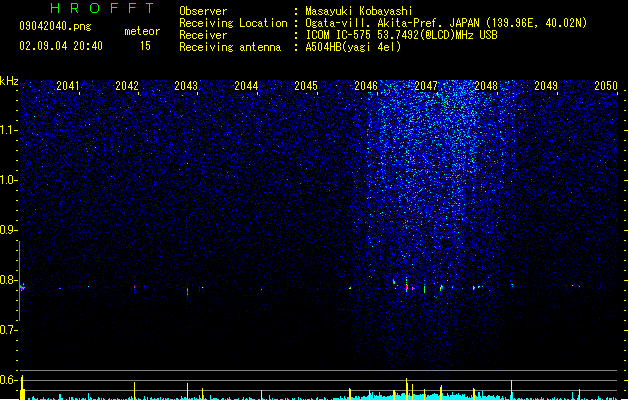Click the 2046 time marker
This screenshot has width=629, height=400.
[x=366, y=85]
